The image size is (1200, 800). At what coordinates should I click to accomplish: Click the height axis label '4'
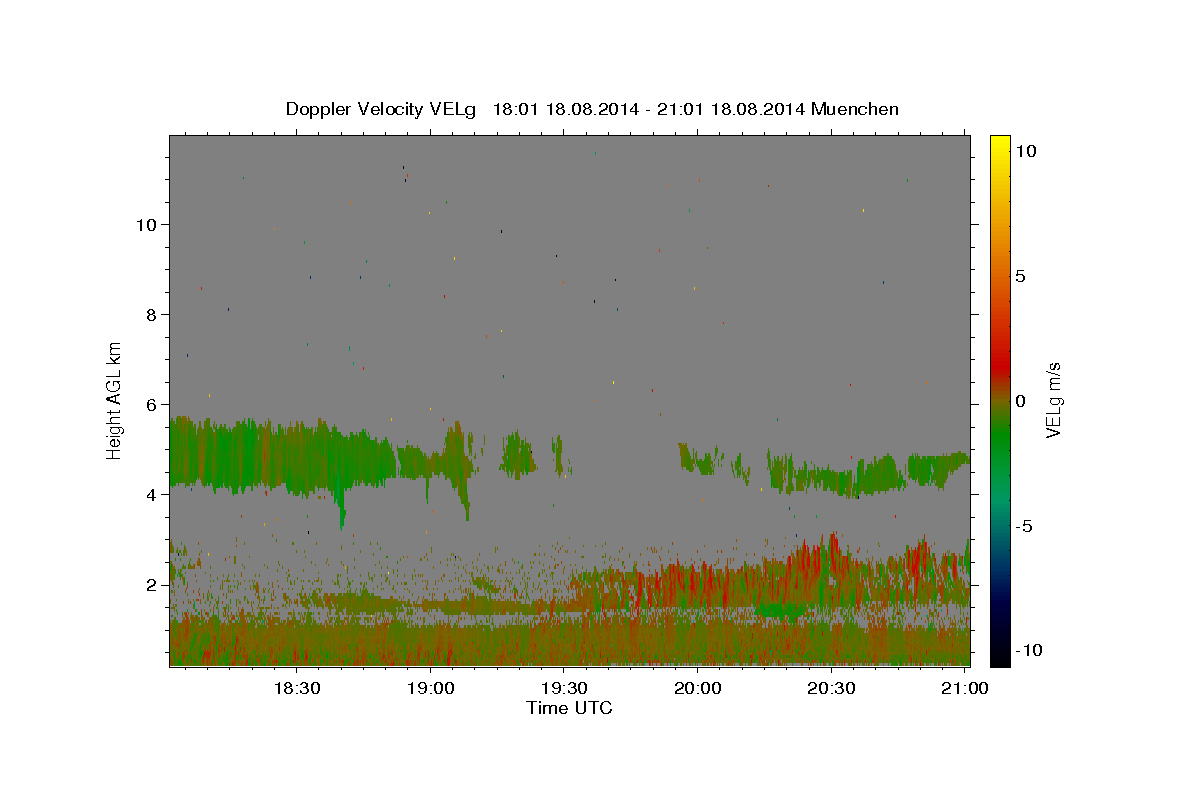coord(152,495)
